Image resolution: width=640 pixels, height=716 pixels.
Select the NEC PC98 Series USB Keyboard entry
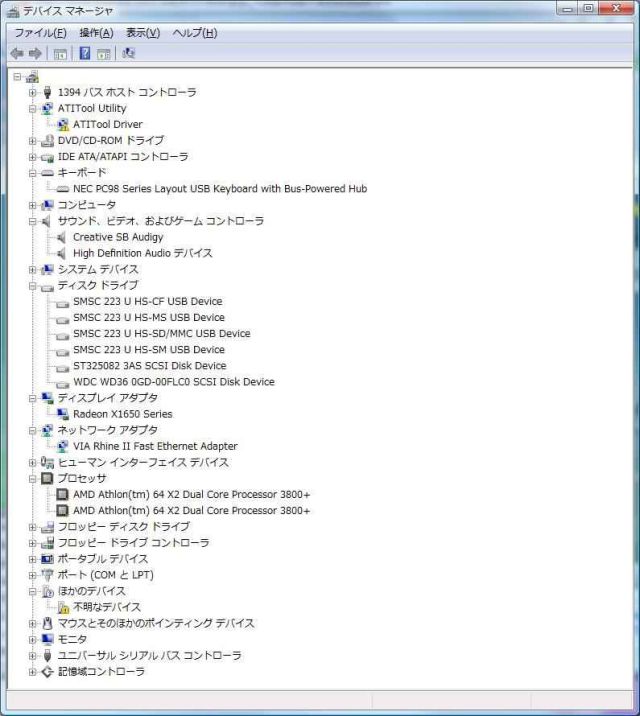[219, 189]
